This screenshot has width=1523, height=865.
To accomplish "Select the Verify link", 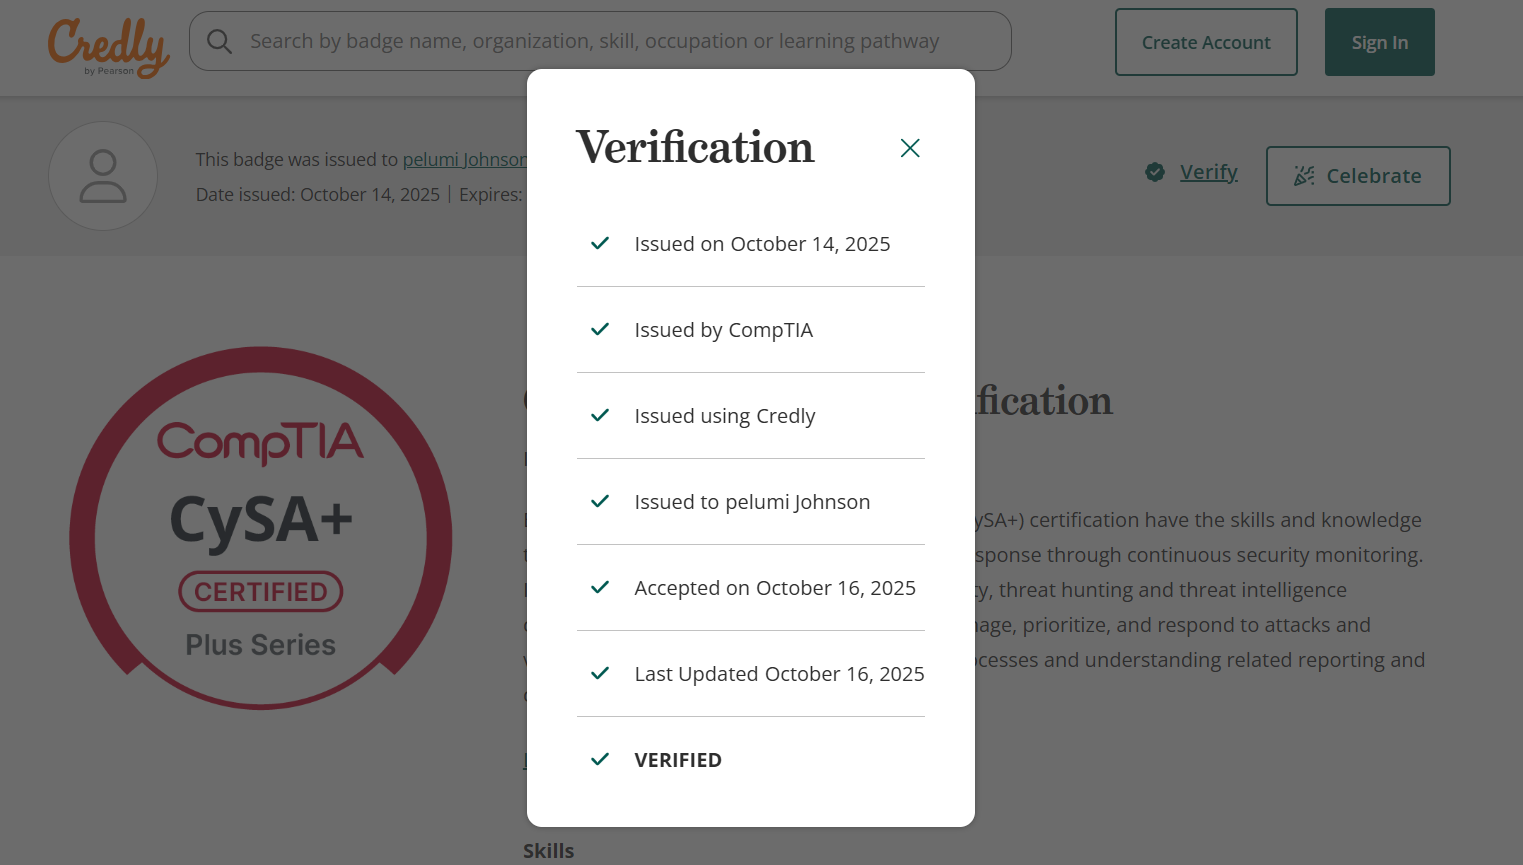I will click(1208, 171).
